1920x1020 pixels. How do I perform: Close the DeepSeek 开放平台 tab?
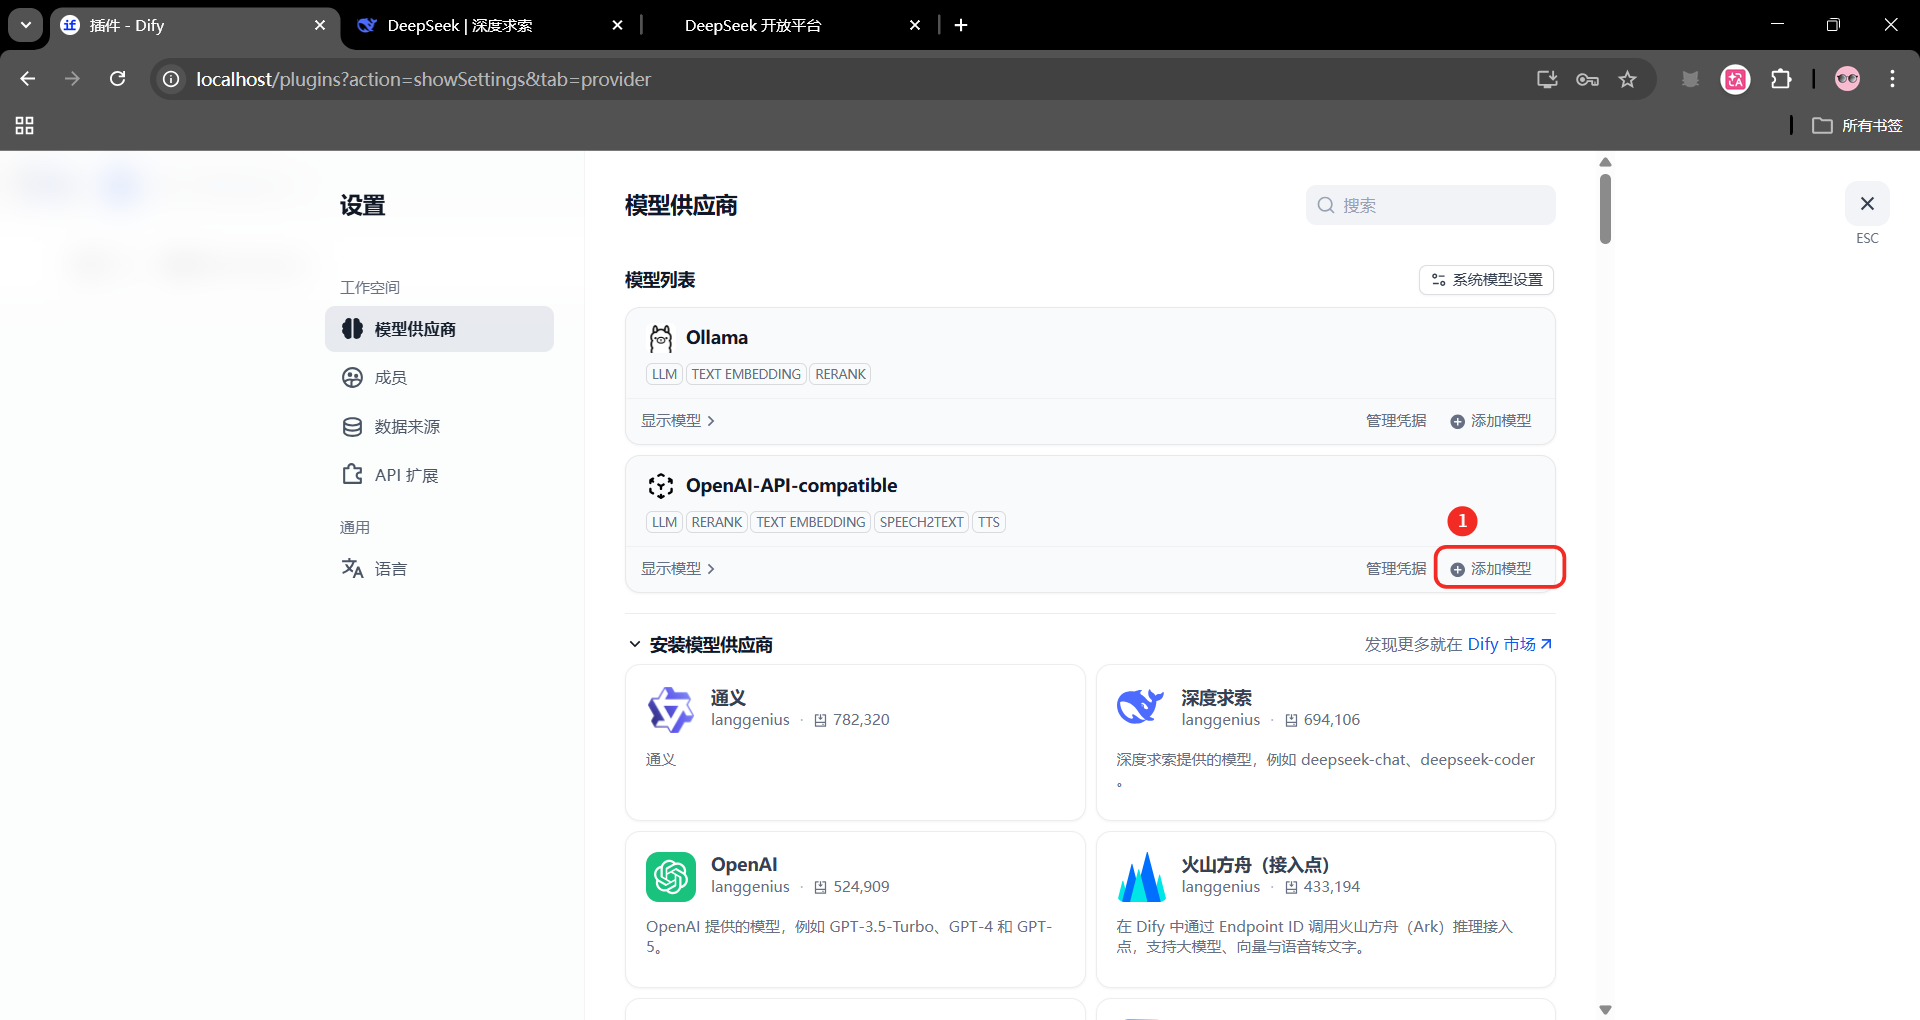tap(915, 25)
